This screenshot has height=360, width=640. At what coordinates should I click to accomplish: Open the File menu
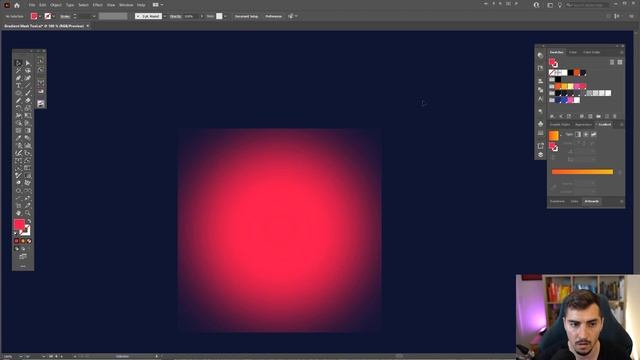tap(32, 5)
